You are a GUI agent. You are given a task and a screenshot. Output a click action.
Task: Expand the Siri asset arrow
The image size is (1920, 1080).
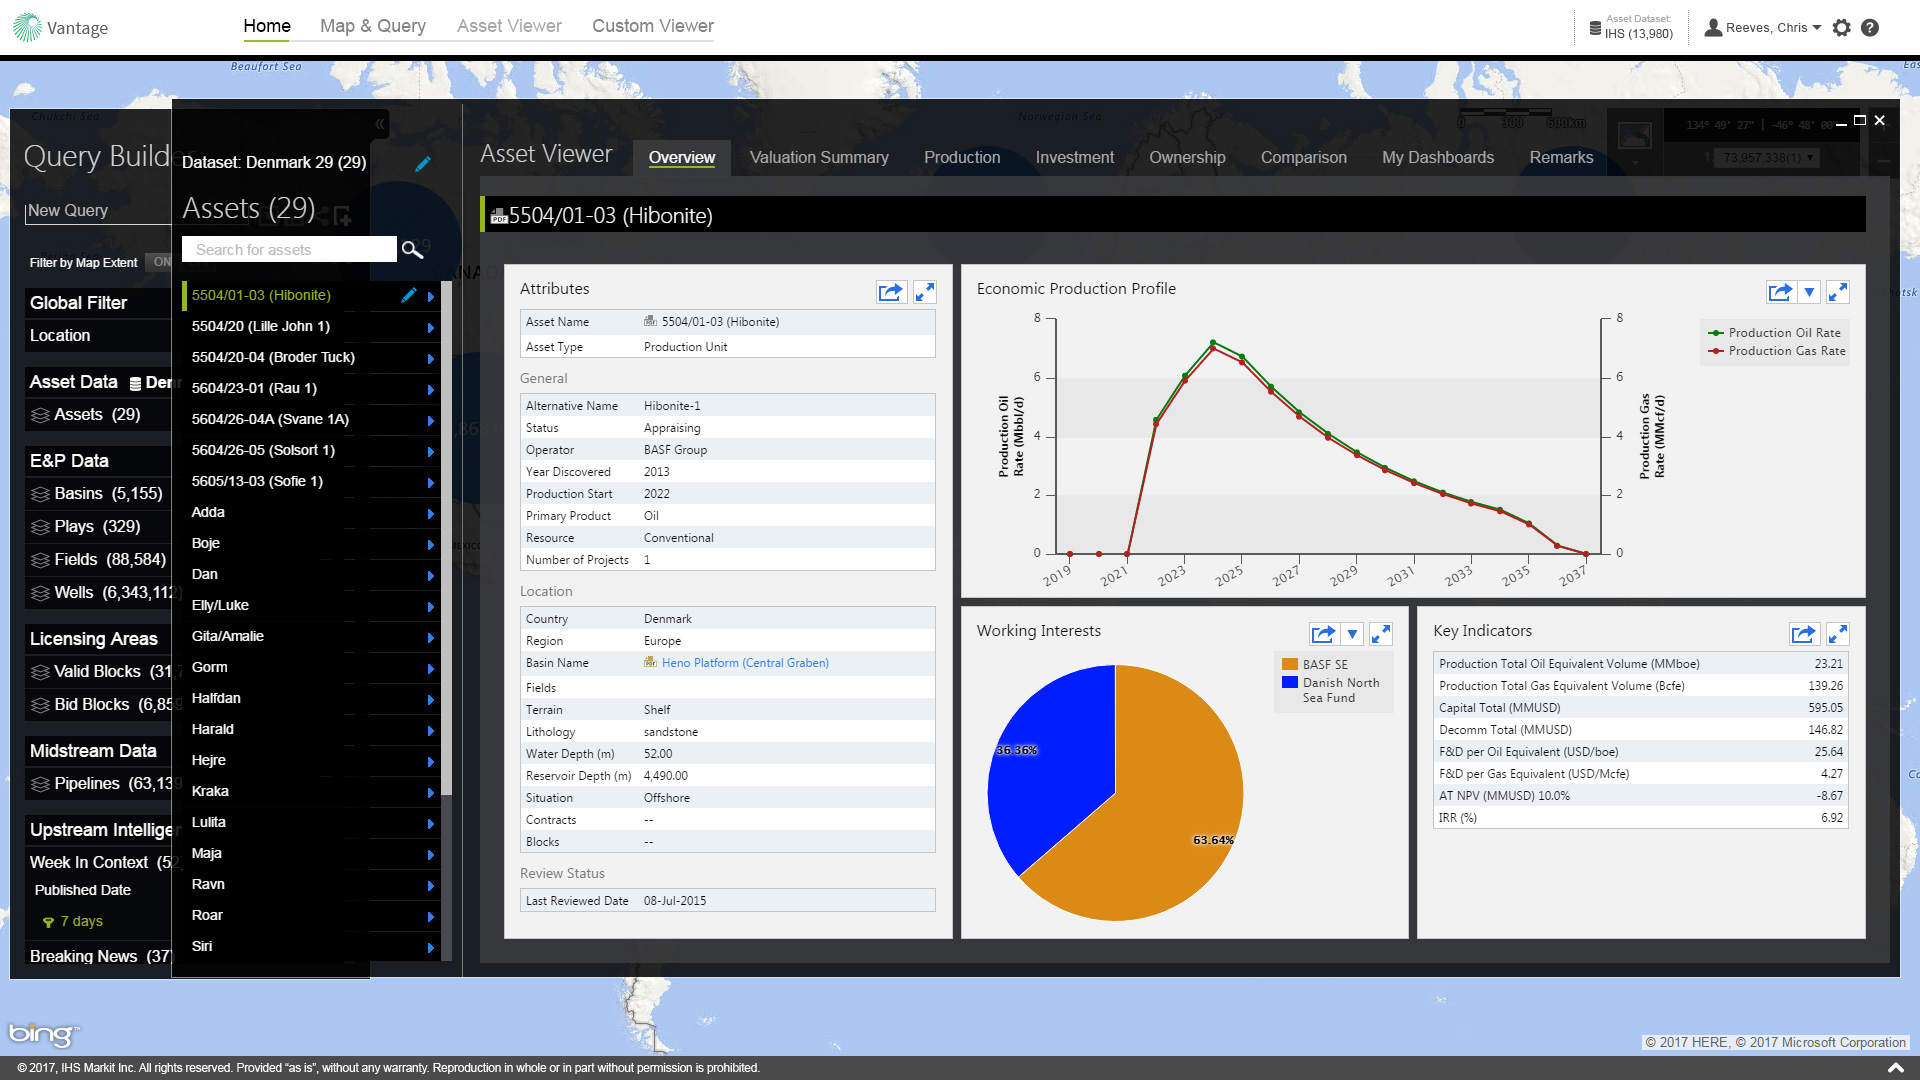[x=431, y=948]
